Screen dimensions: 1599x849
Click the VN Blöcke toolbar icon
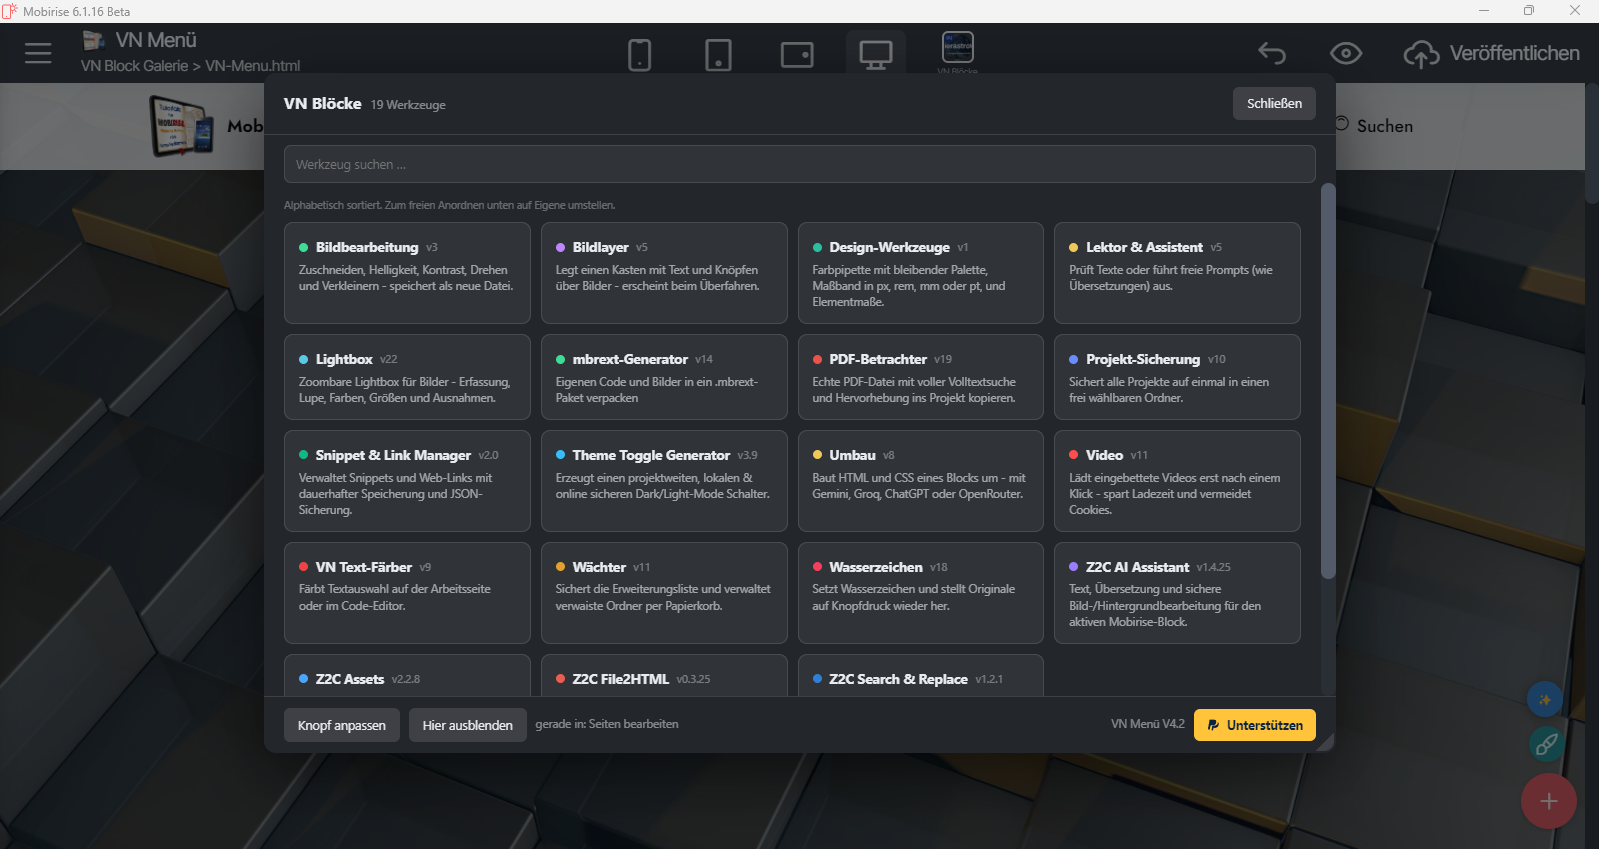[x=958, y=48]
